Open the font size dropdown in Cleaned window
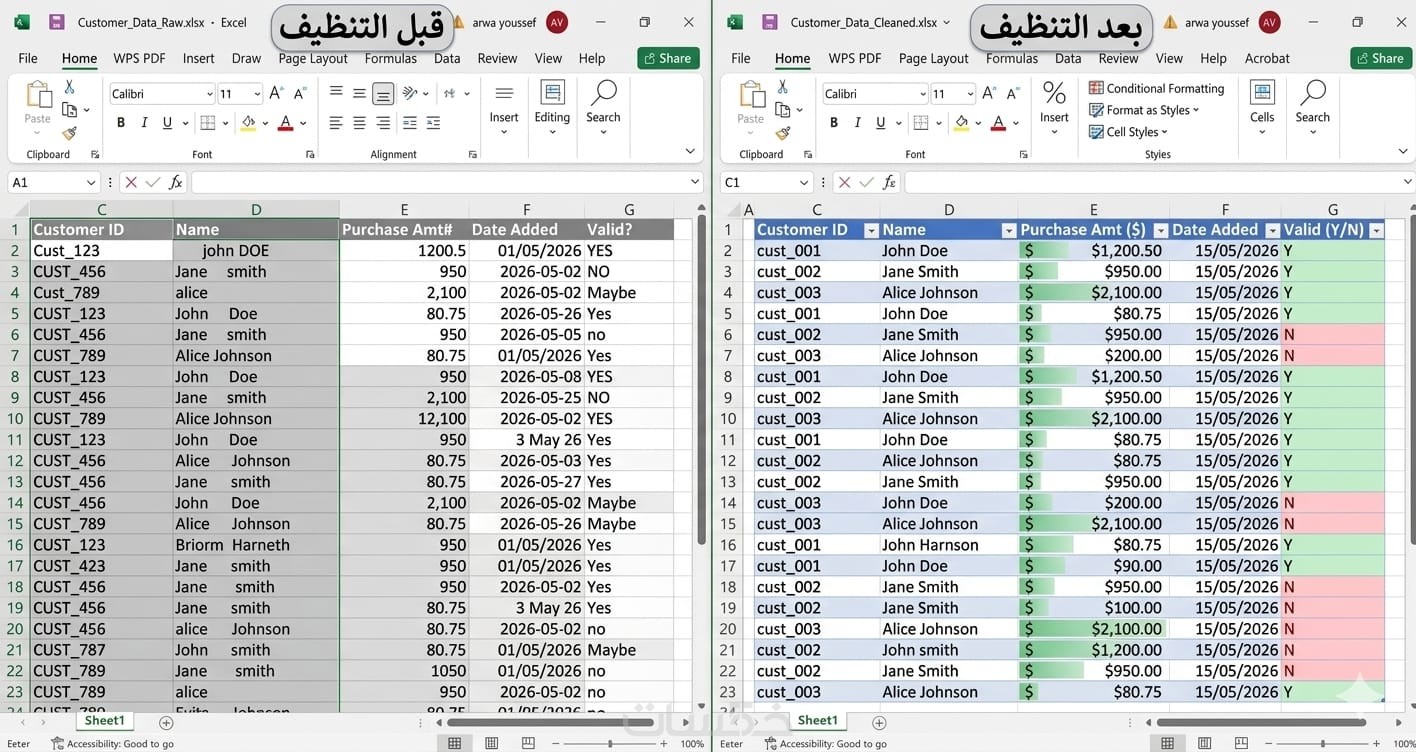Image resolution: width=1416 pixels, height=752 pixels. 970,94
